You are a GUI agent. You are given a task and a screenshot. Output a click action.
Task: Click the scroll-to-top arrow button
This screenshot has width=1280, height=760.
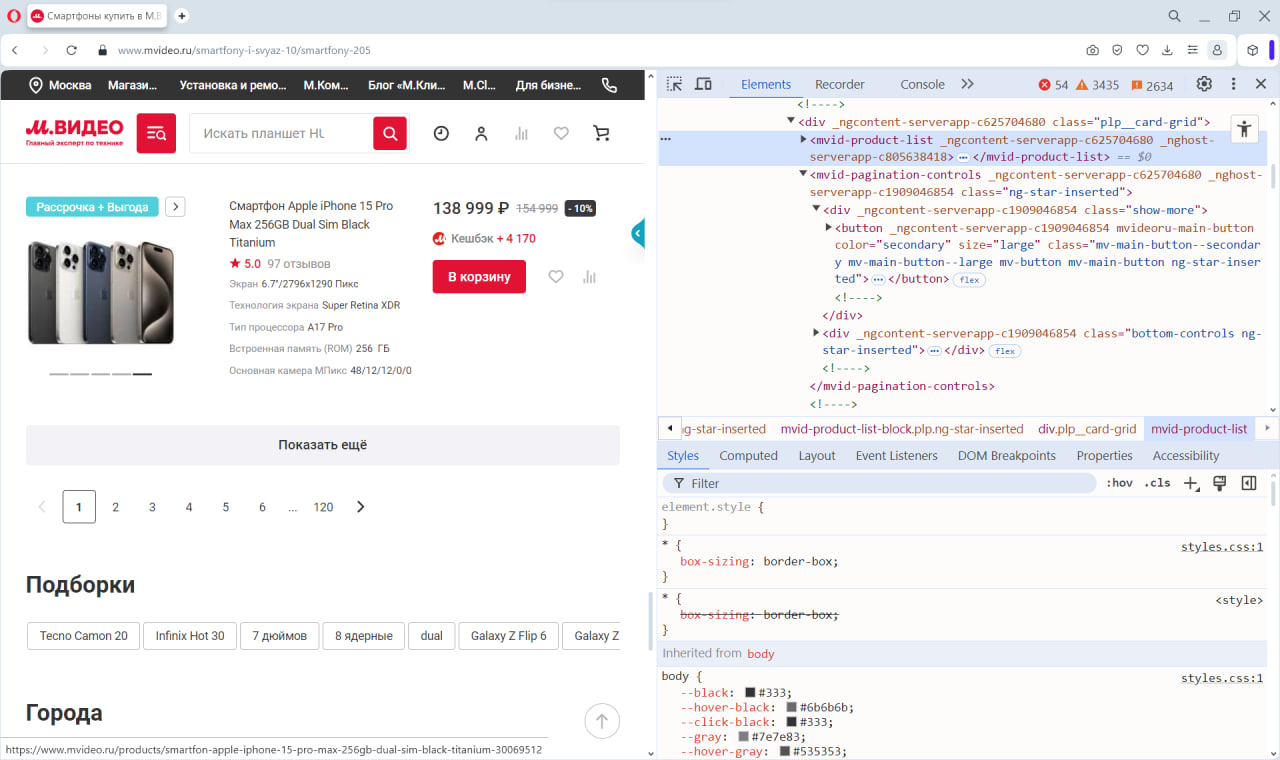pos(602,720)
